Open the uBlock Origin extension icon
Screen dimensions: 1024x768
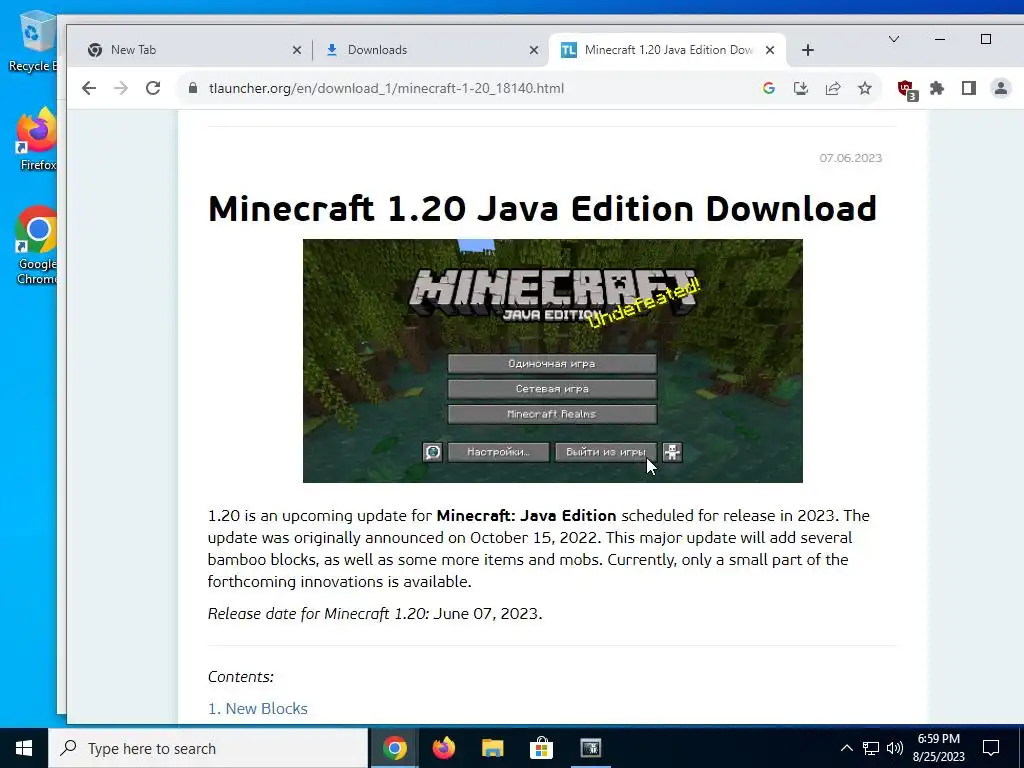pos(906,89)
